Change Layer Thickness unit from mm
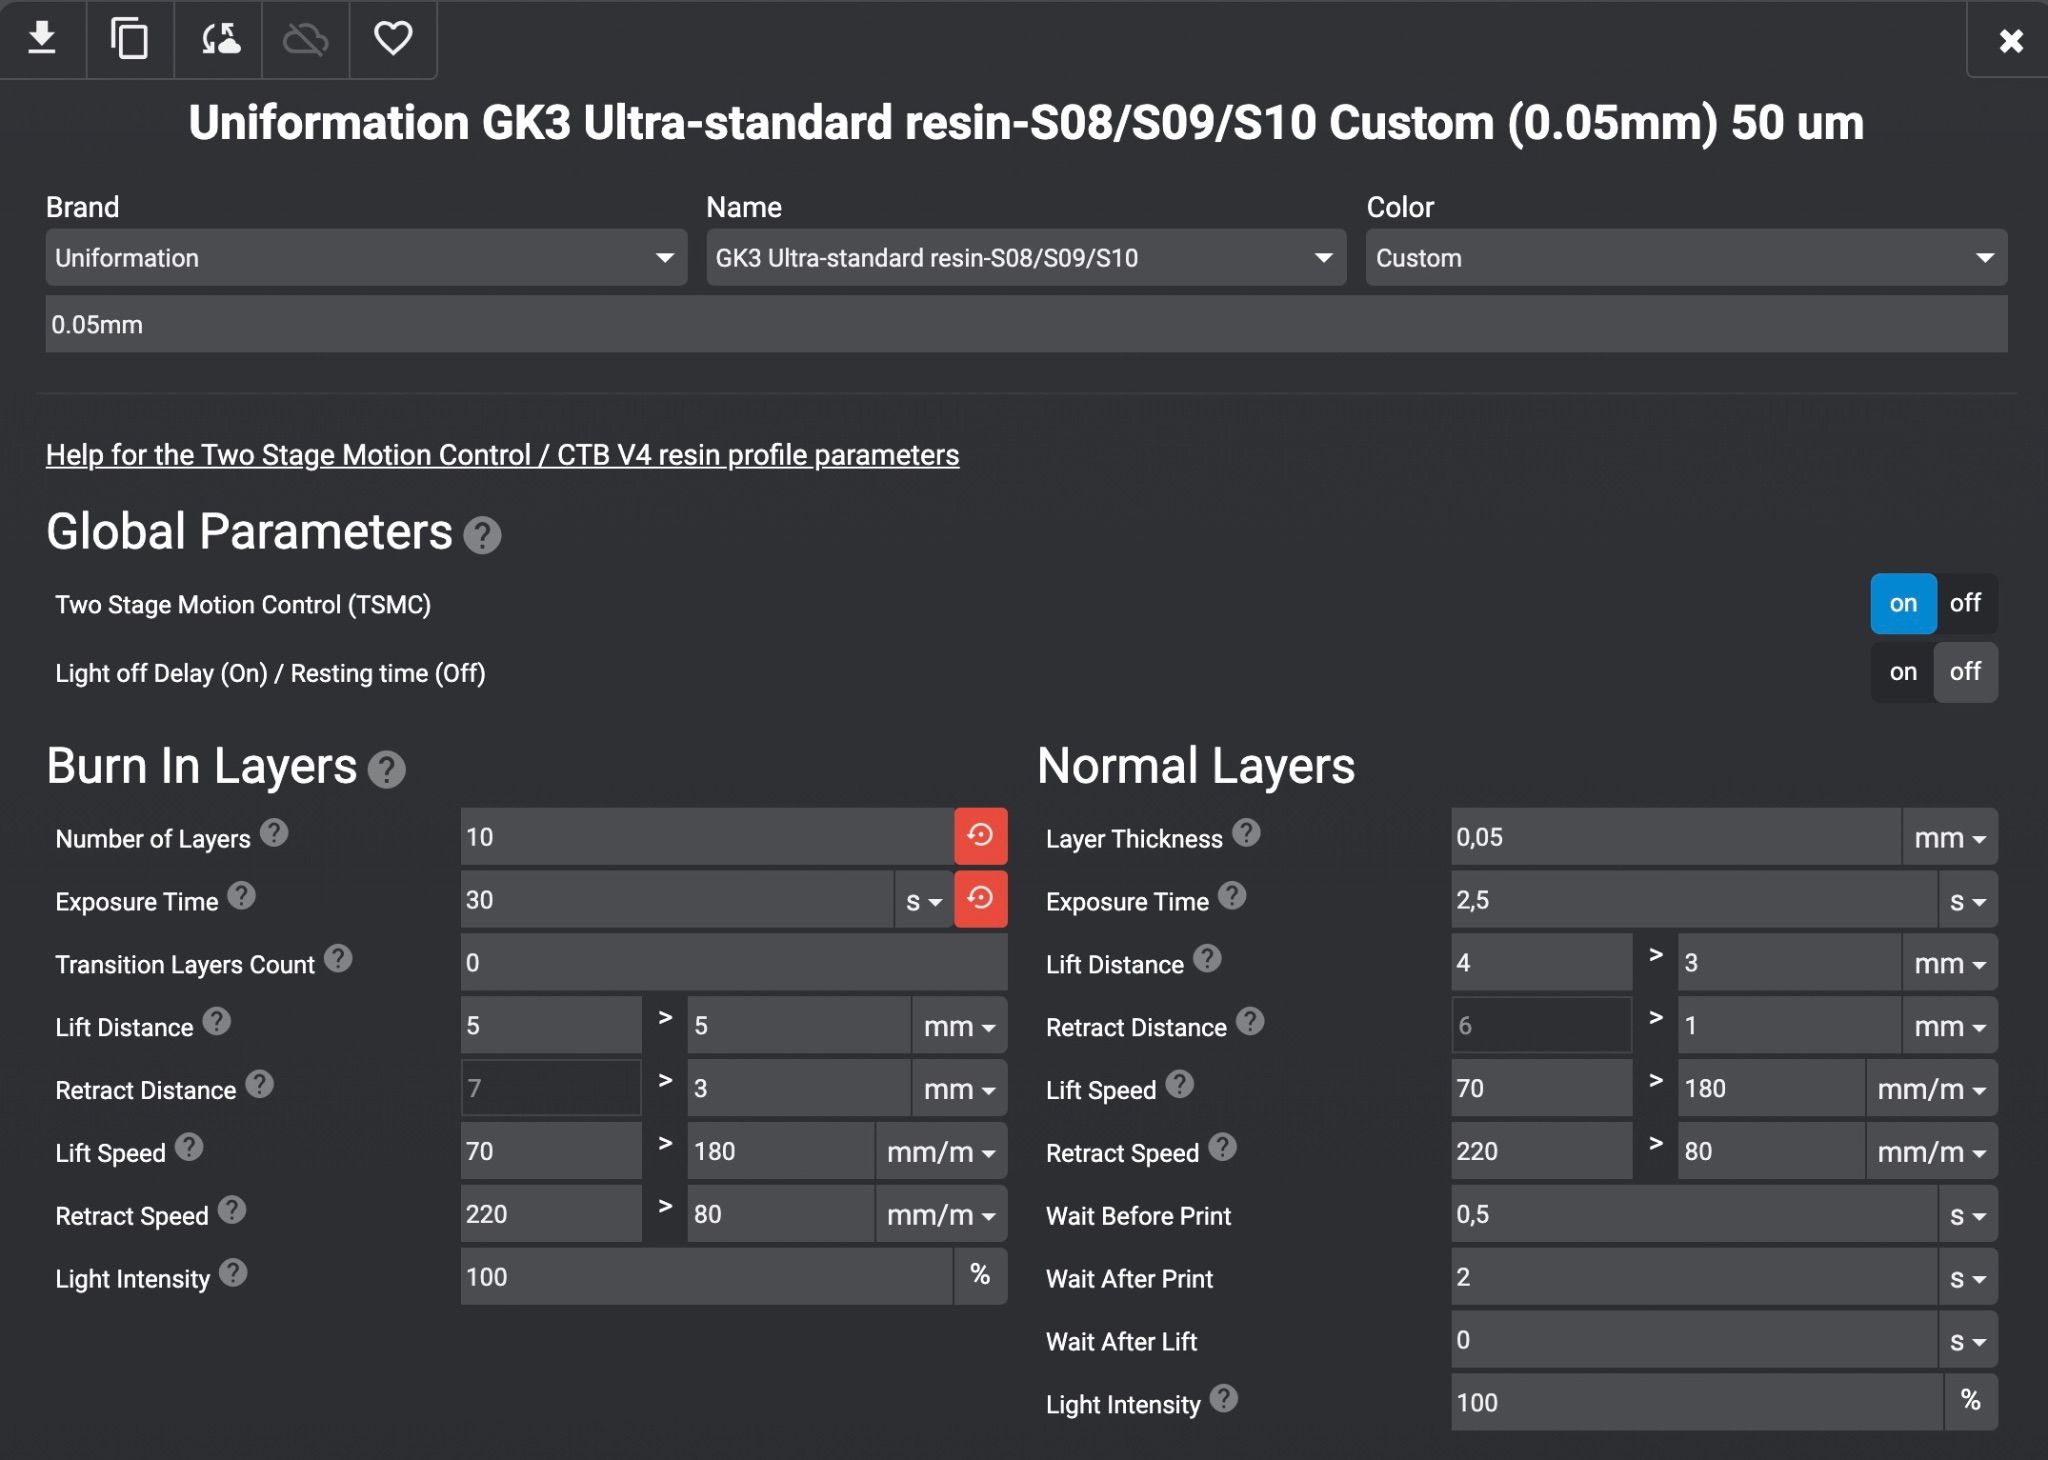Screen dimensions: 2048x1460 [1949, 838]
